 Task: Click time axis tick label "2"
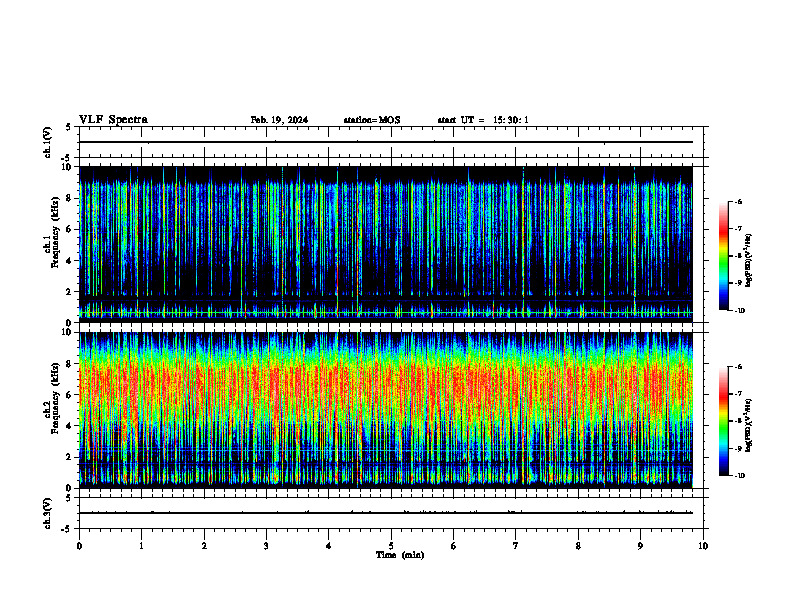(204, 546)
